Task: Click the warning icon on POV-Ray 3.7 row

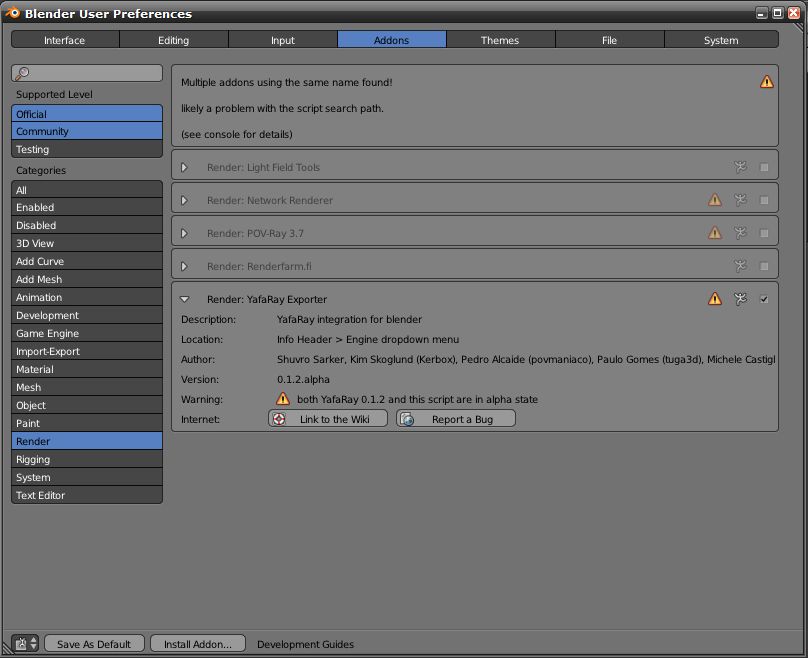Action: [x=714, y=233]
